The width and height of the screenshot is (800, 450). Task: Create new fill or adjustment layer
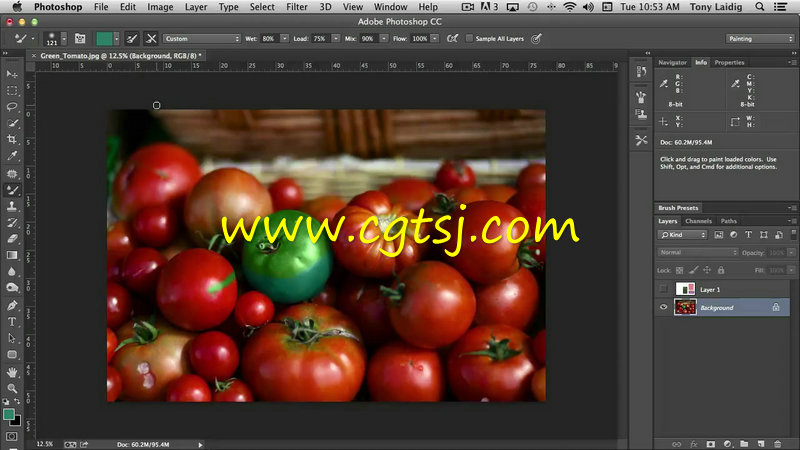point(727,444)
